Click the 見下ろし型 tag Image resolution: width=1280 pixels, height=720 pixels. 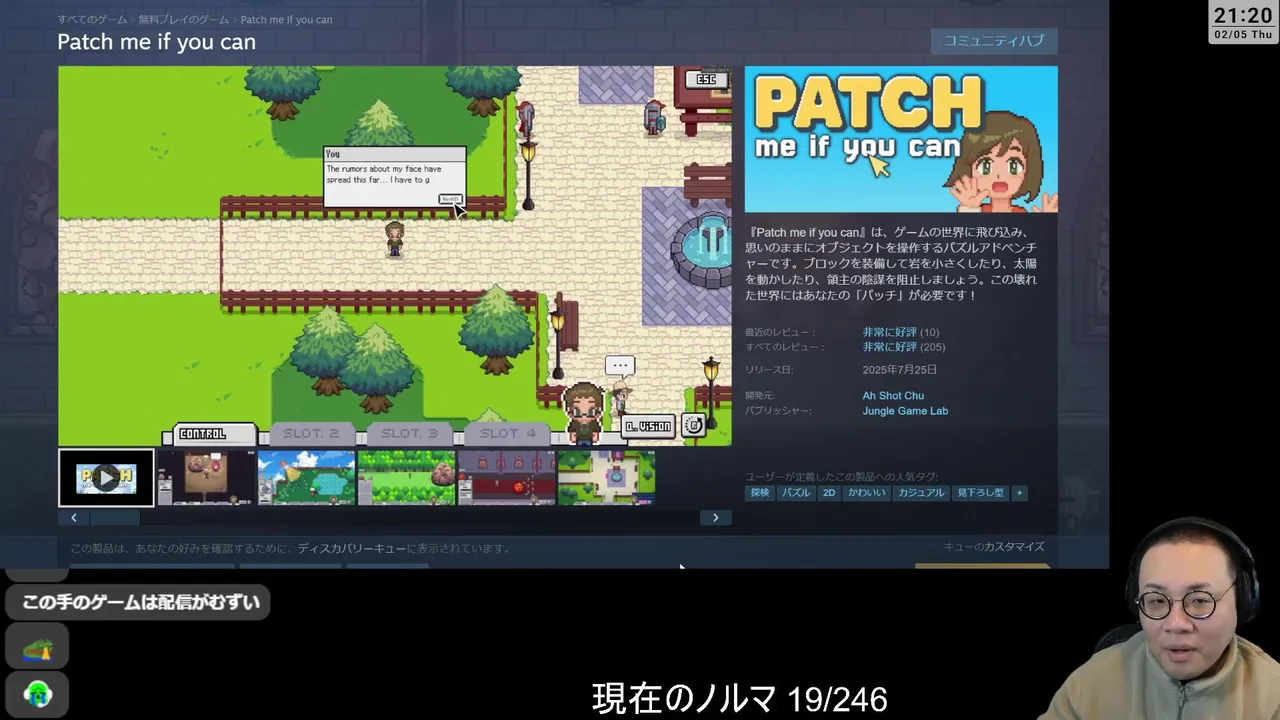980,493
